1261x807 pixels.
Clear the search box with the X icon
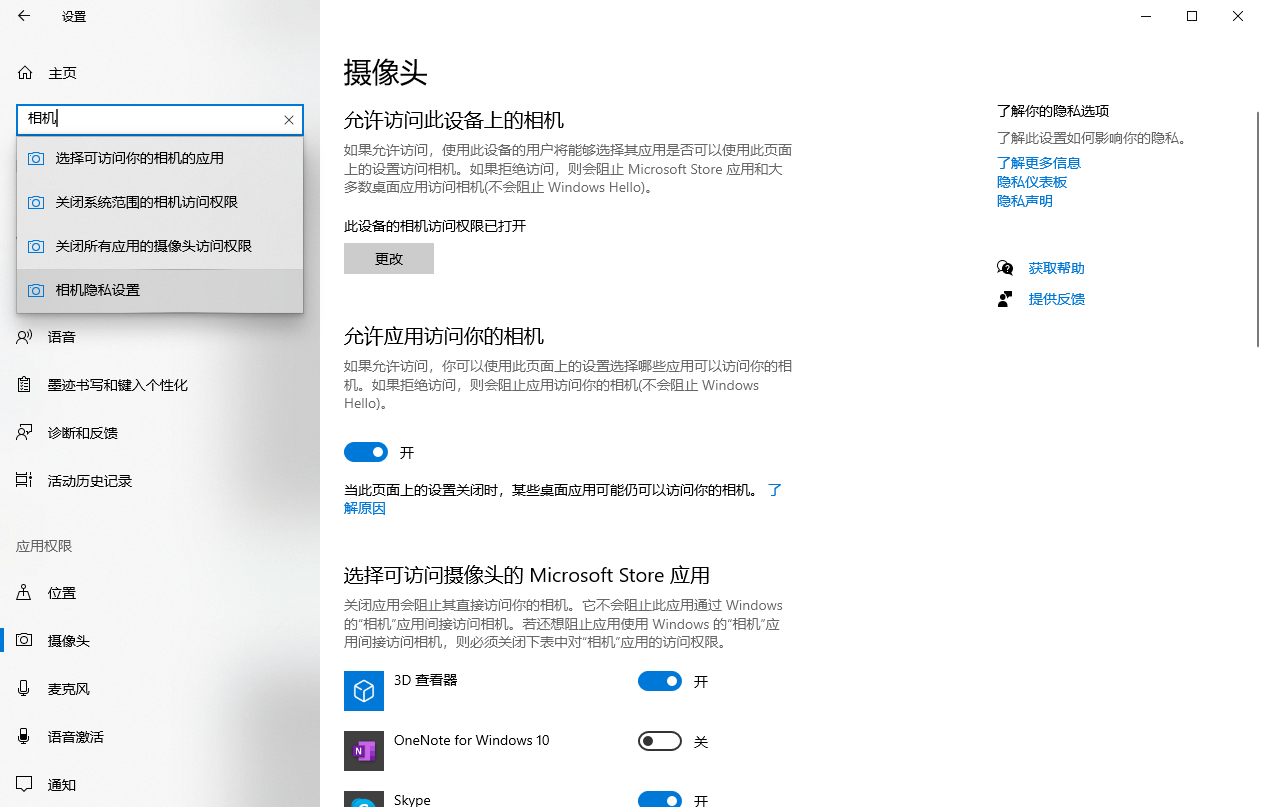[289, 120]
